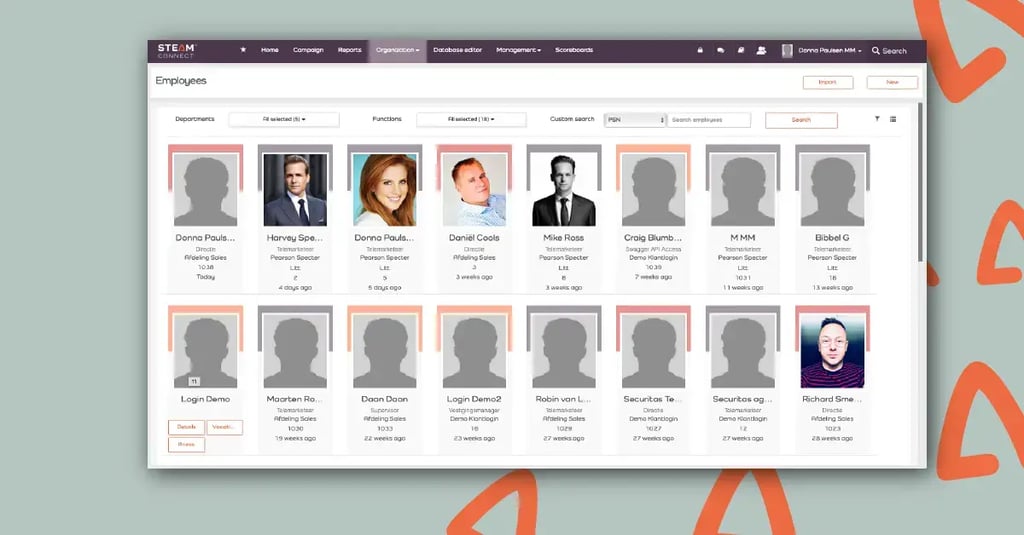Click the button right of Details
The image size is (1024, 535).
tap(225, 427)
